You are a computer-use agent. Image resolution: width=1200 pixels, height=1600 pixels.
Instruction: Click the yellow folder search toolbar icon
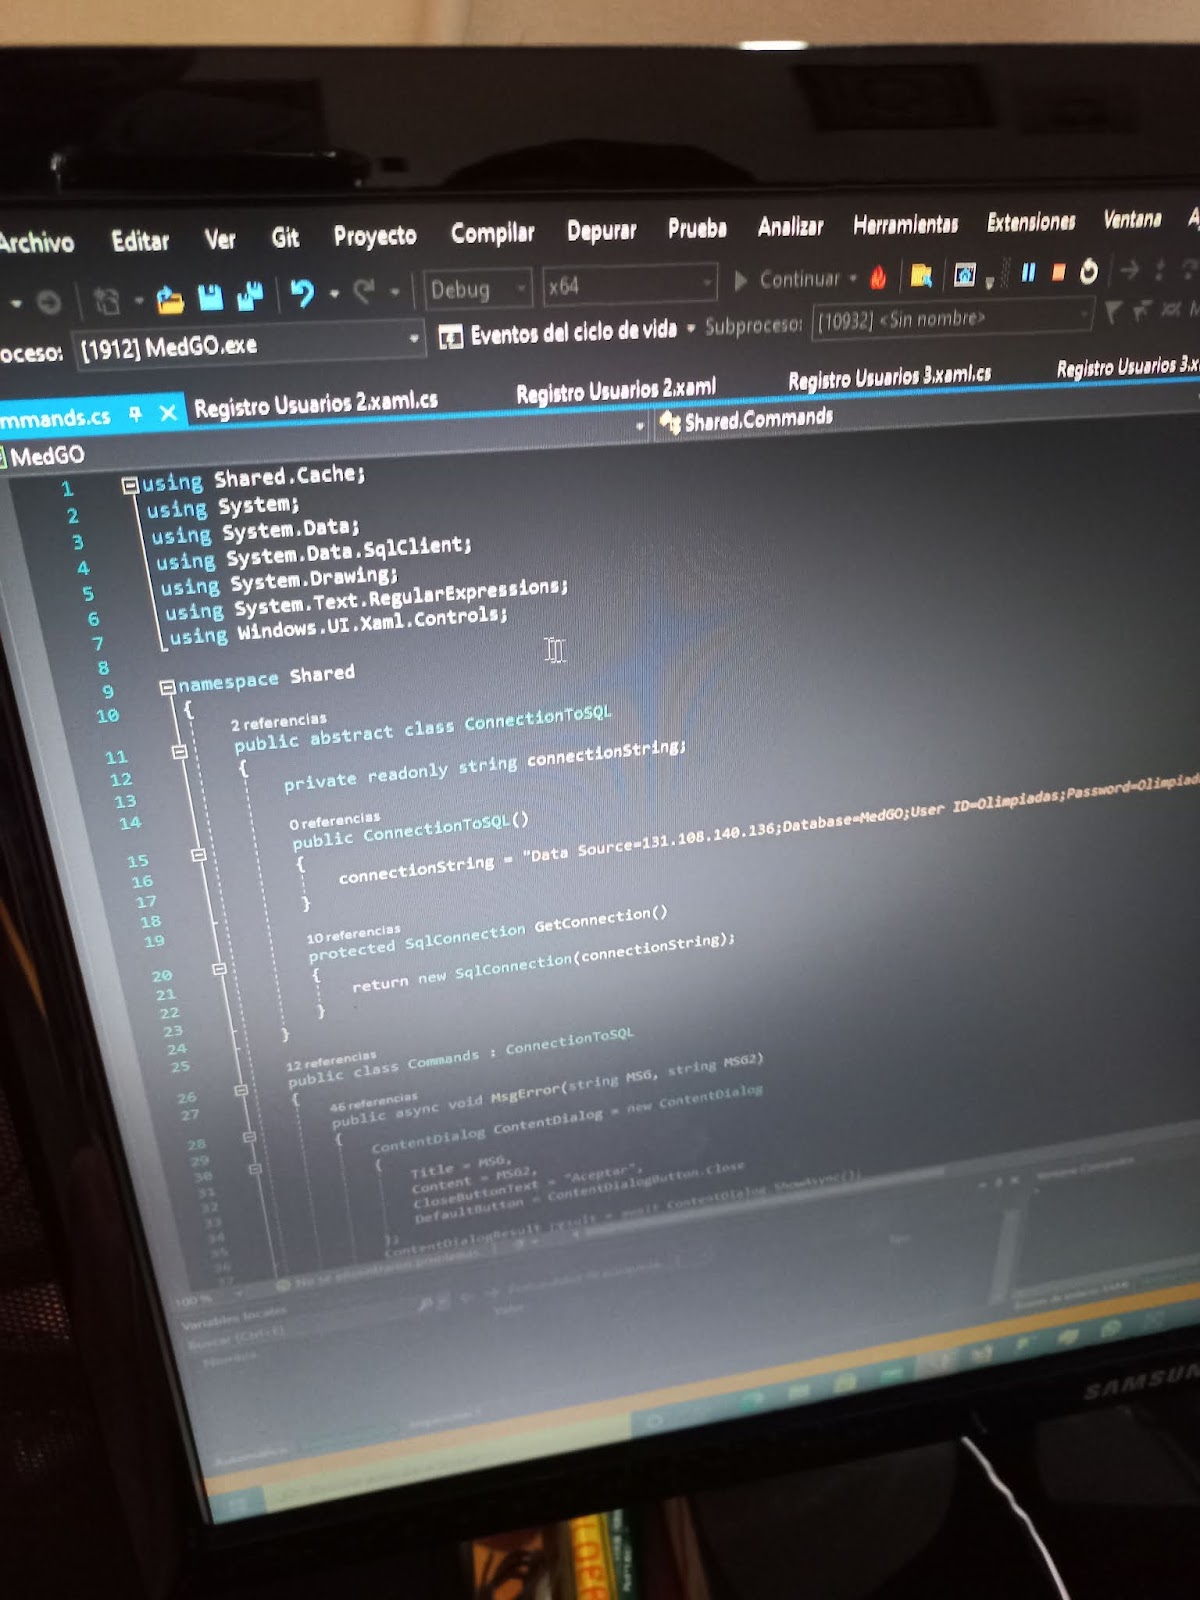921,275
